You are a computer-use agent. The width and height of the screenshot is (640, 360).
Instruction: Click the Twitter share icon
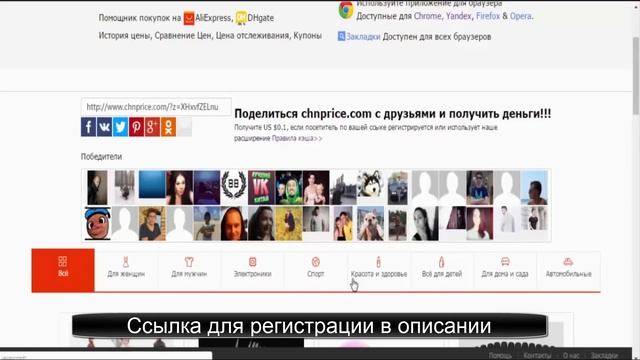click(x=120, y=127)
